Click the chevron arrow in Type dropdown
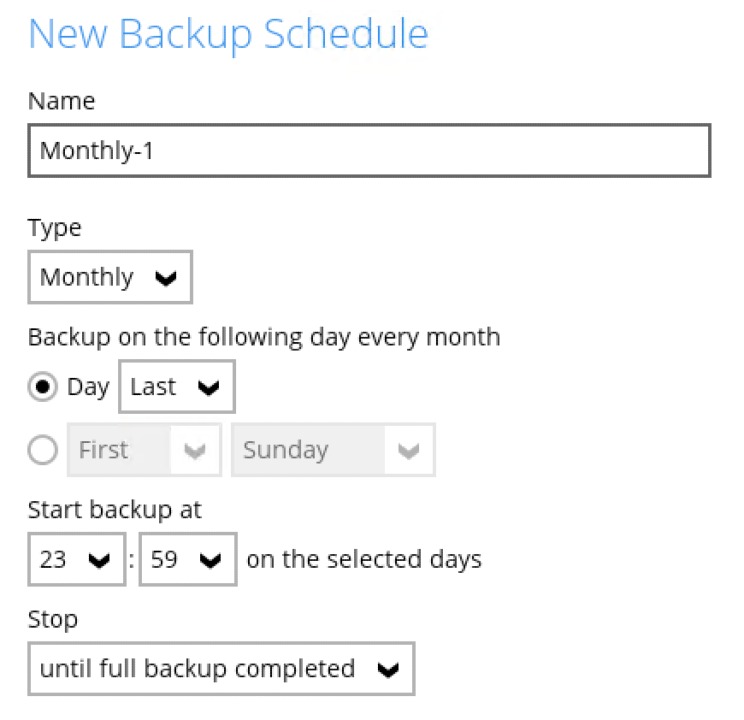Screen dimensions: 744x720 (x=166, y=278)
